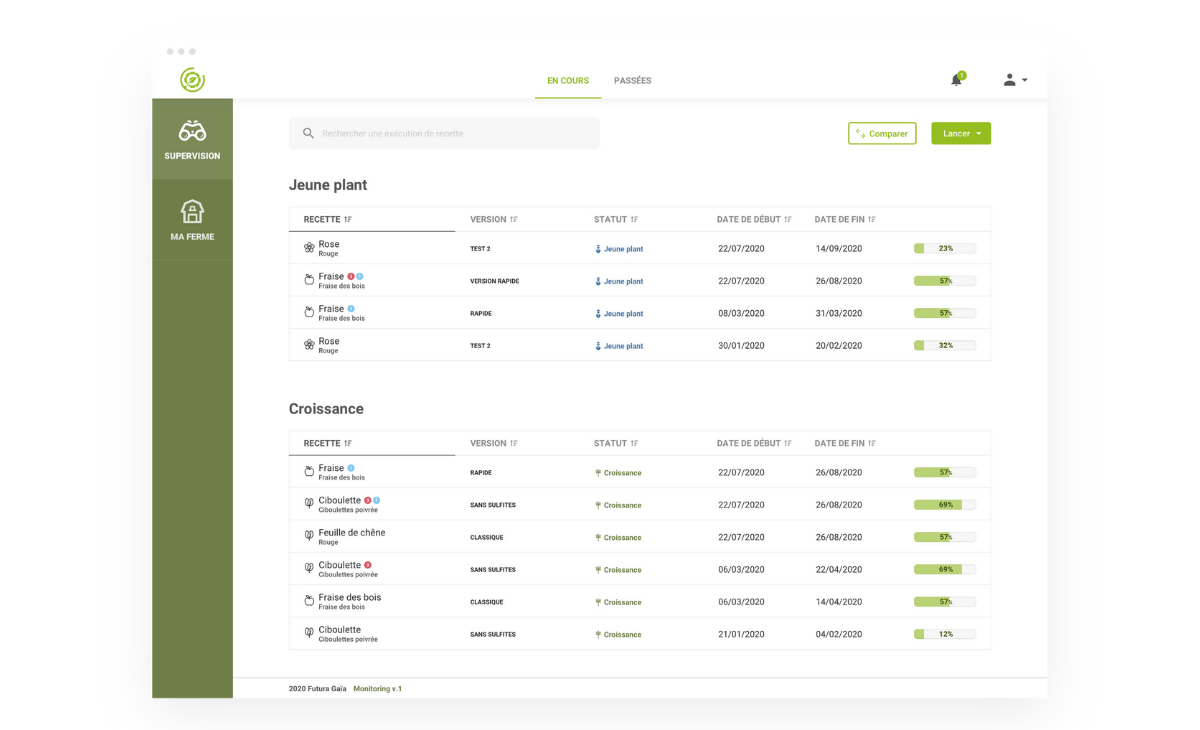Open the Monitoring v.1 footer link
Image resolution: width=1200 pixels, height=730 pixels.
[377, 689]
